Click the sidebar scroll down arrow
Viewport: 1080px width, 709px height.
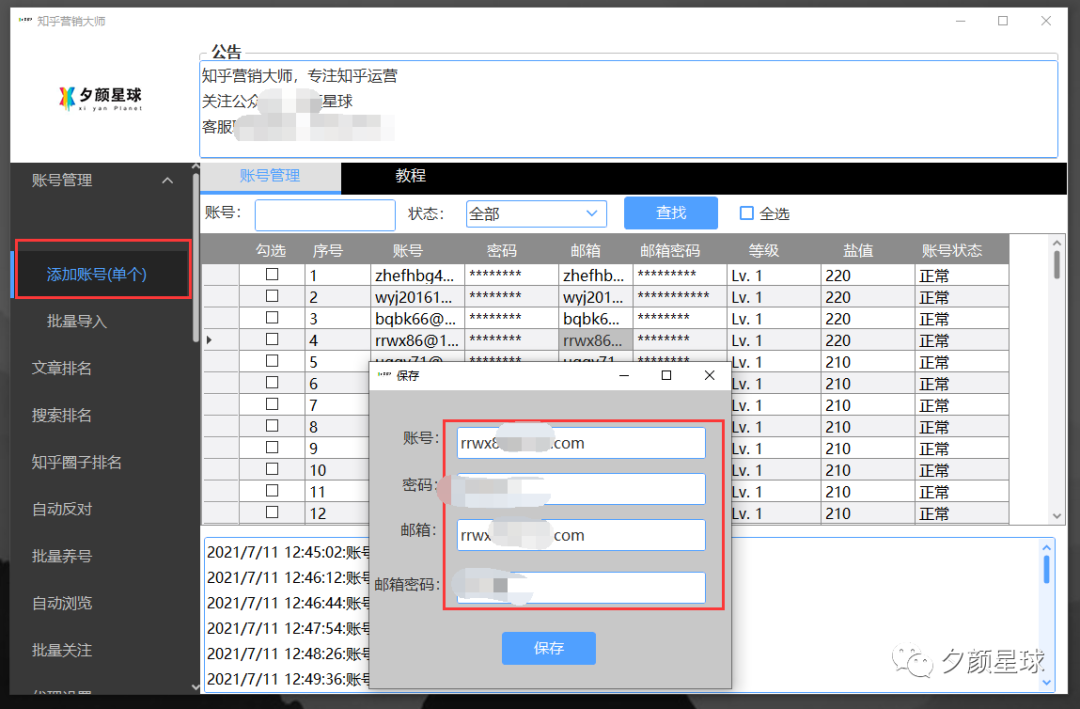pyautogui.click(x=196, y=687)
